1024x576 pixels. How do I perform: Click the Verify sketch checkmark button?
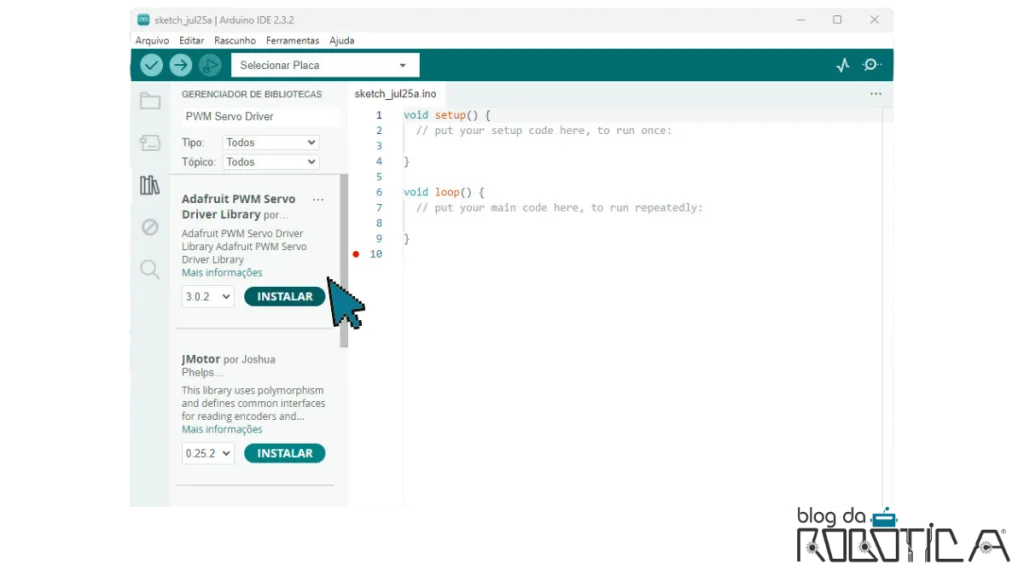click(x=152, y=65)
